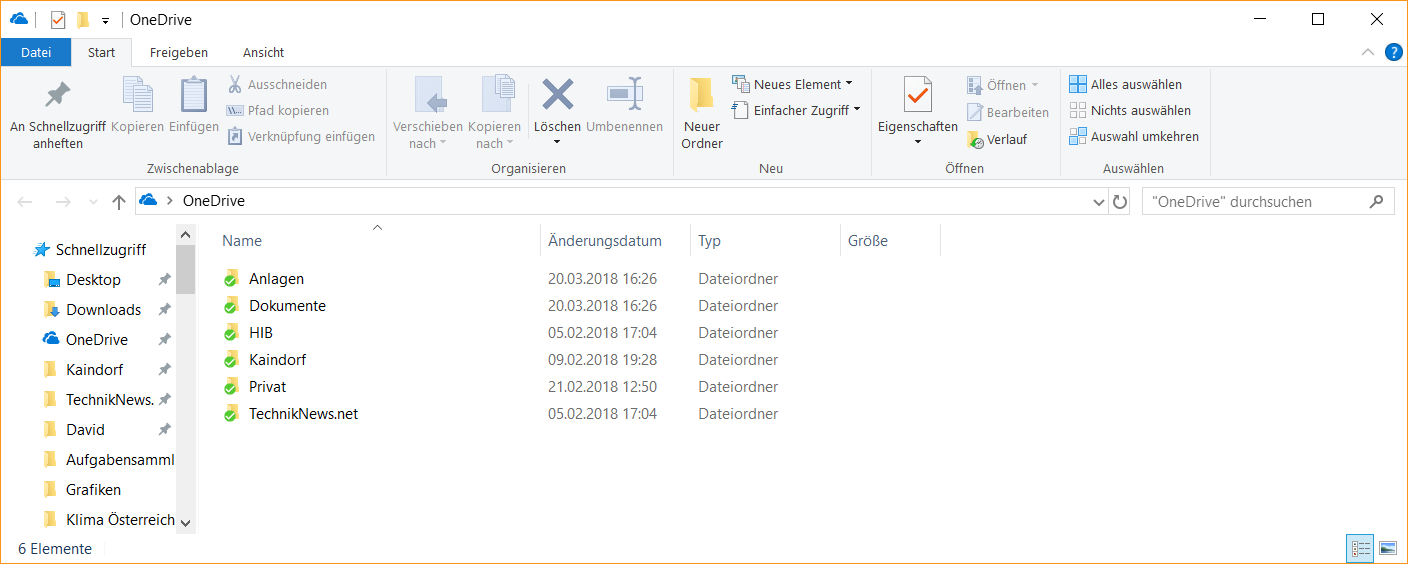The image size is (1408, 564).
Task: Open Kaindorf in navigation pane
Action: coord(94,370)
